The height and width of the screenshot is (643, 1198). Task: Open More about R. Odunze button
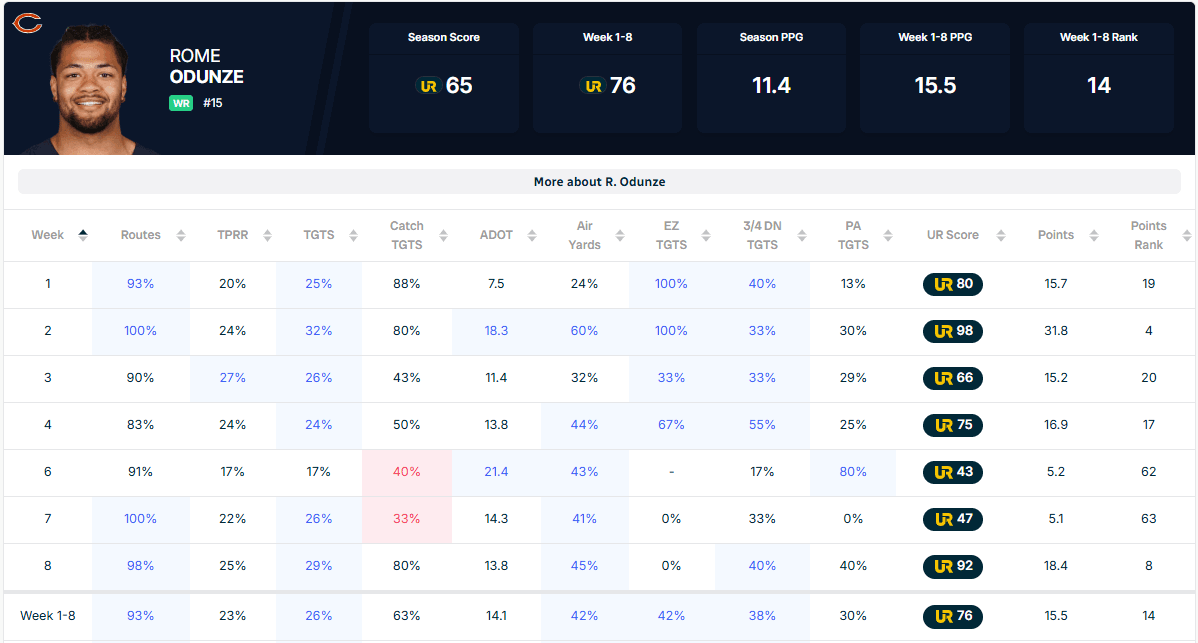click(x=599, y=182)
